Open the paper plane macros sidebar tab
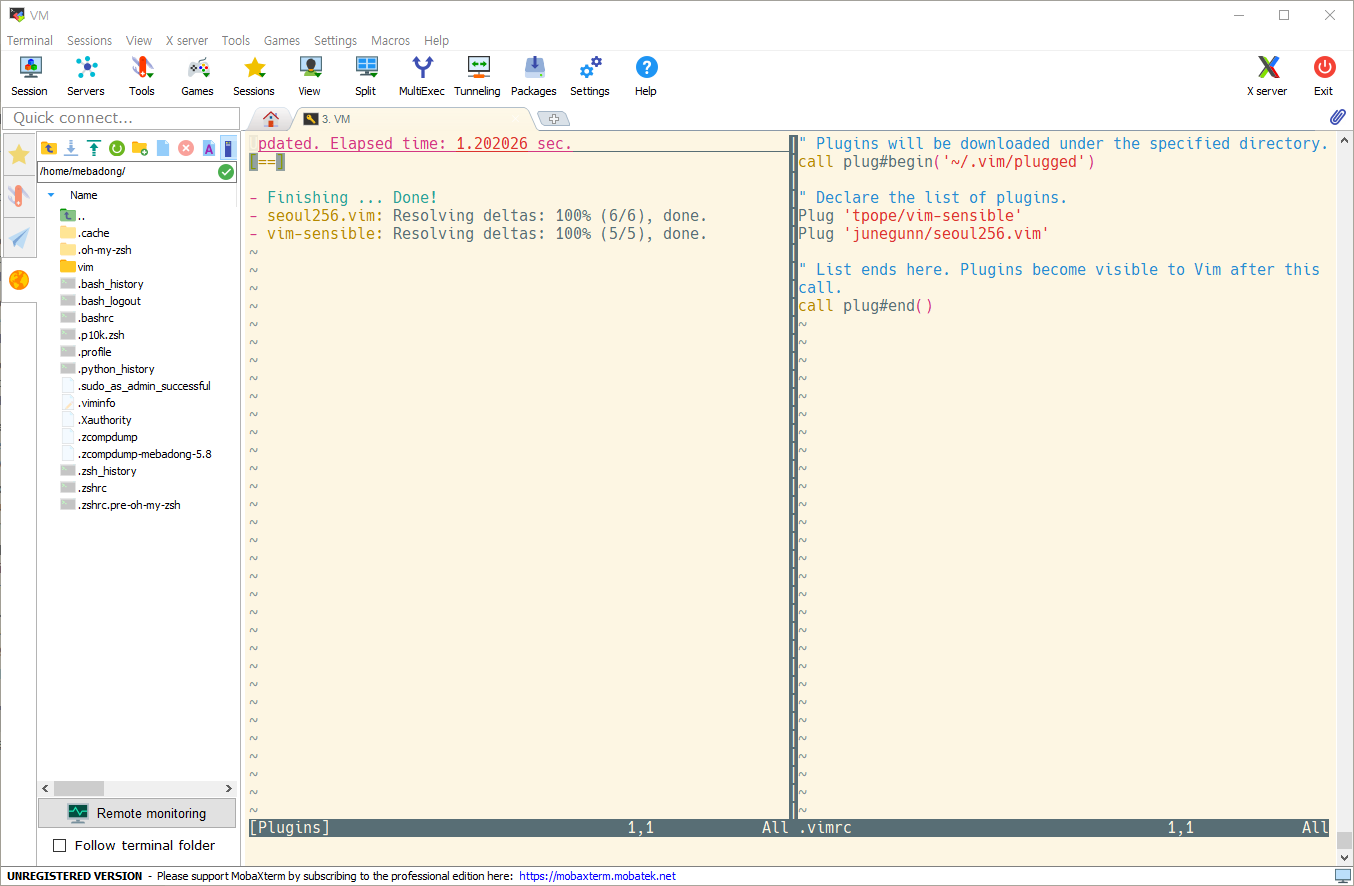1354x886 pixels. [18, 237]
